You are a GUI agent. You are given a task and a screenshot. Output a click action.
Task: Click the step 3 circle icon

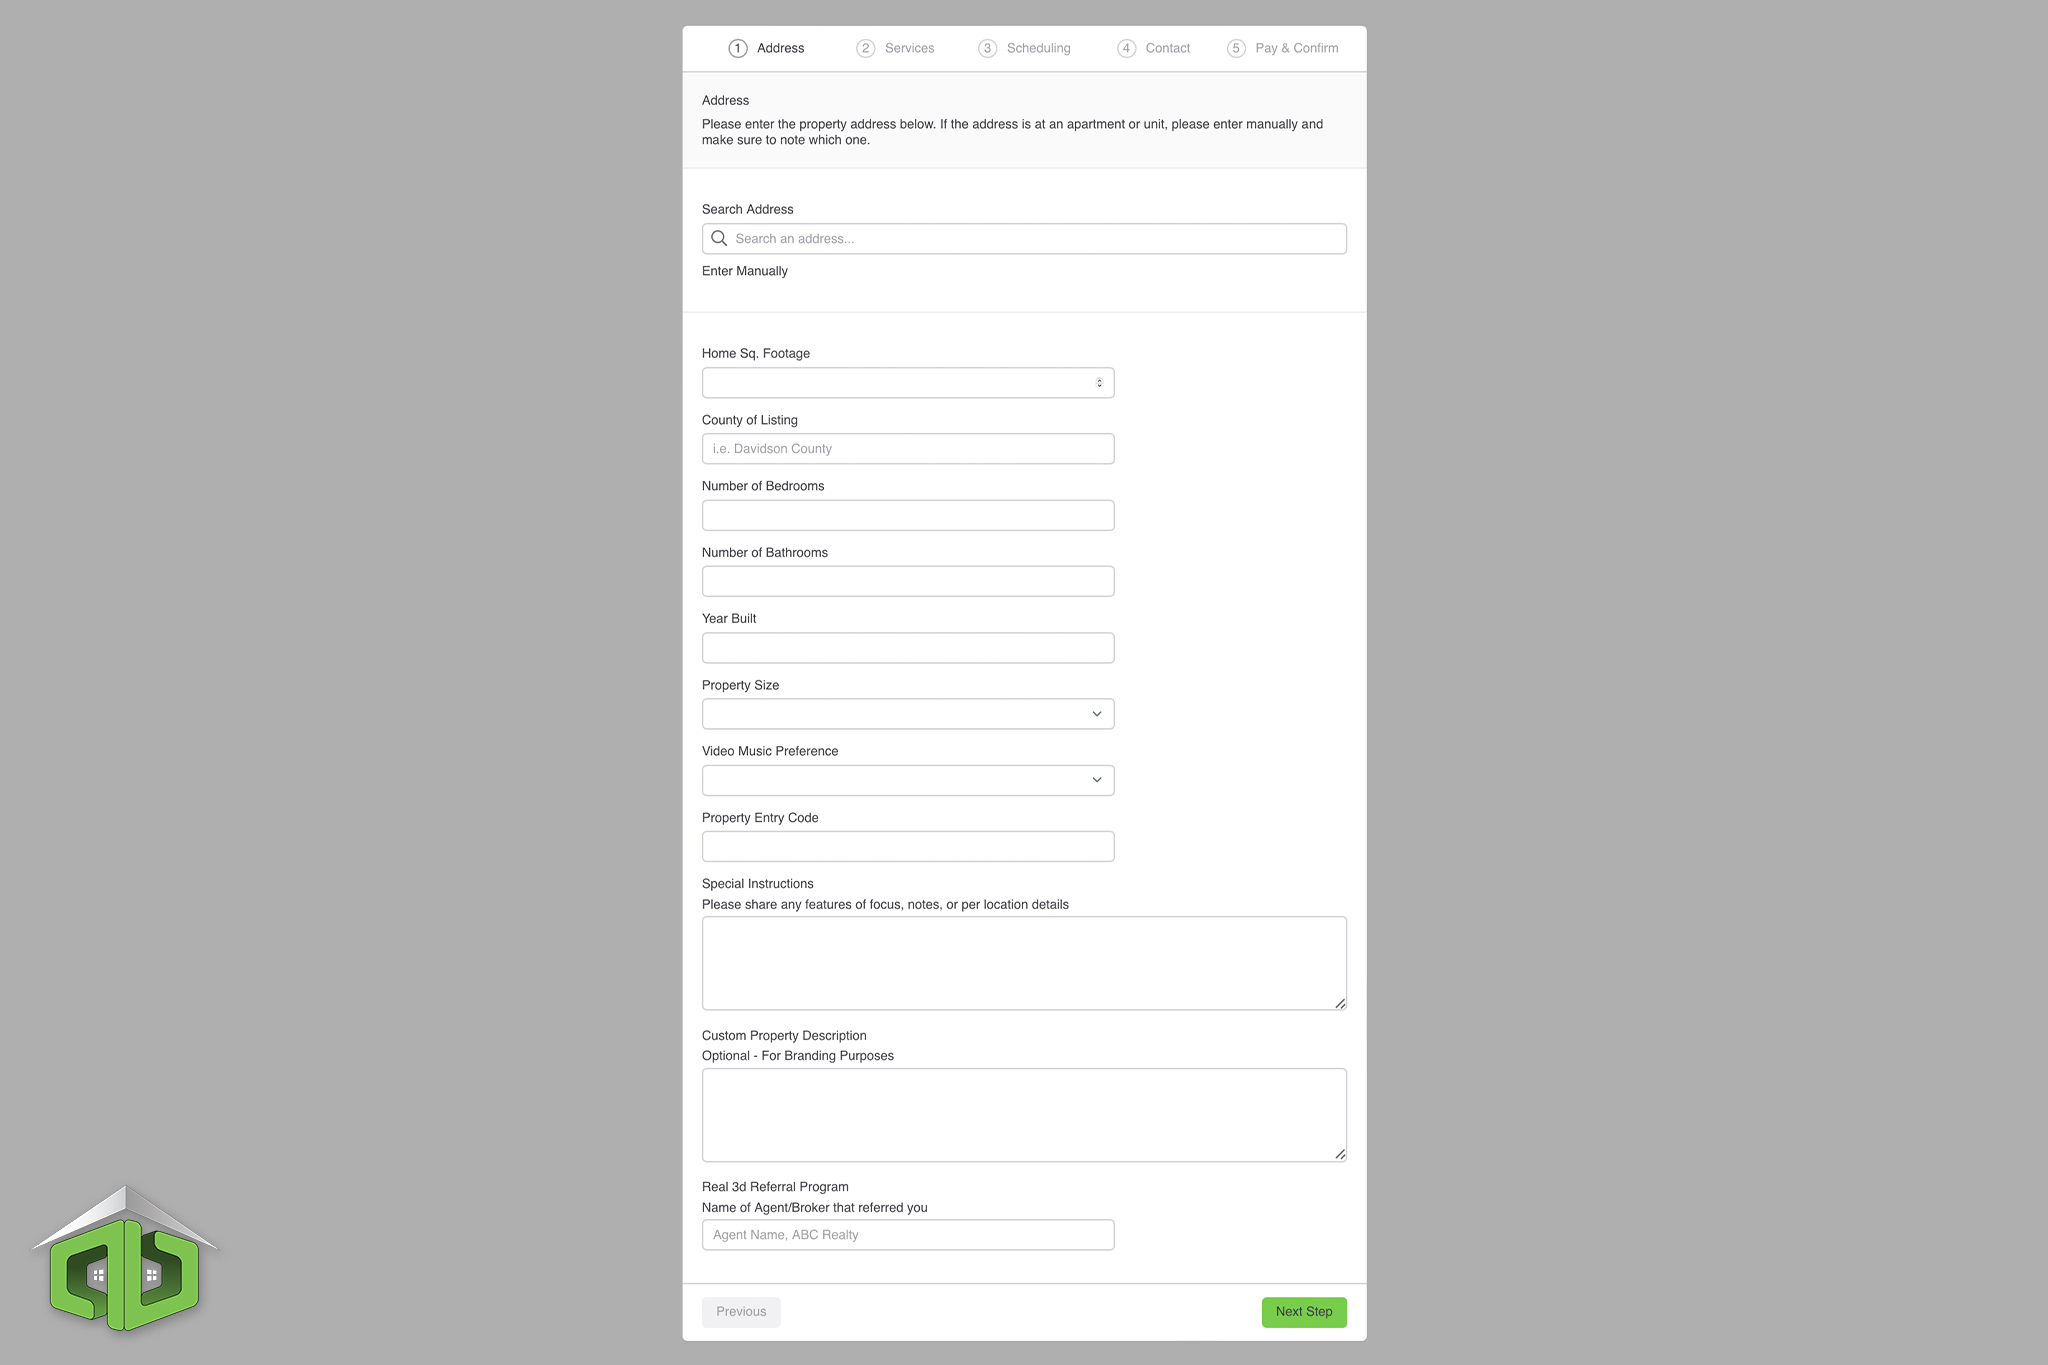coord(988,48)
